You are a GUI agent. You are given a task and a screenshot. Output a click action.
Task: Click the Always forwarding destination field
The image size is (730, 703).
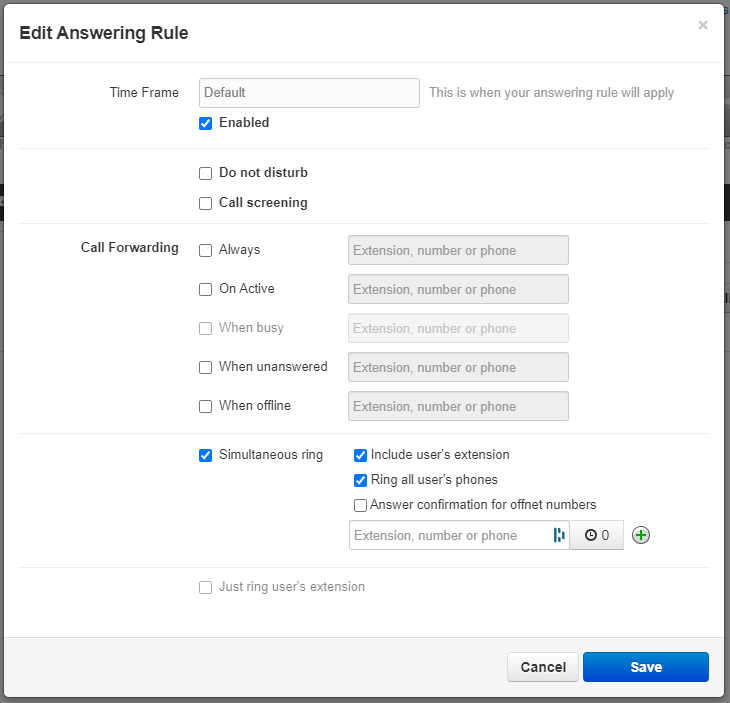pyautogui.click(x=458, y=250)
